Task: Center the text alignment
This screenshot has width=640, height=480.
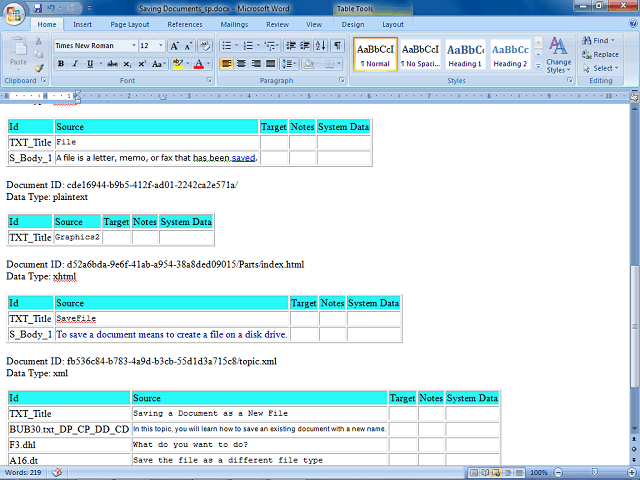Action: pyautogui.click(x=241, y=64)
